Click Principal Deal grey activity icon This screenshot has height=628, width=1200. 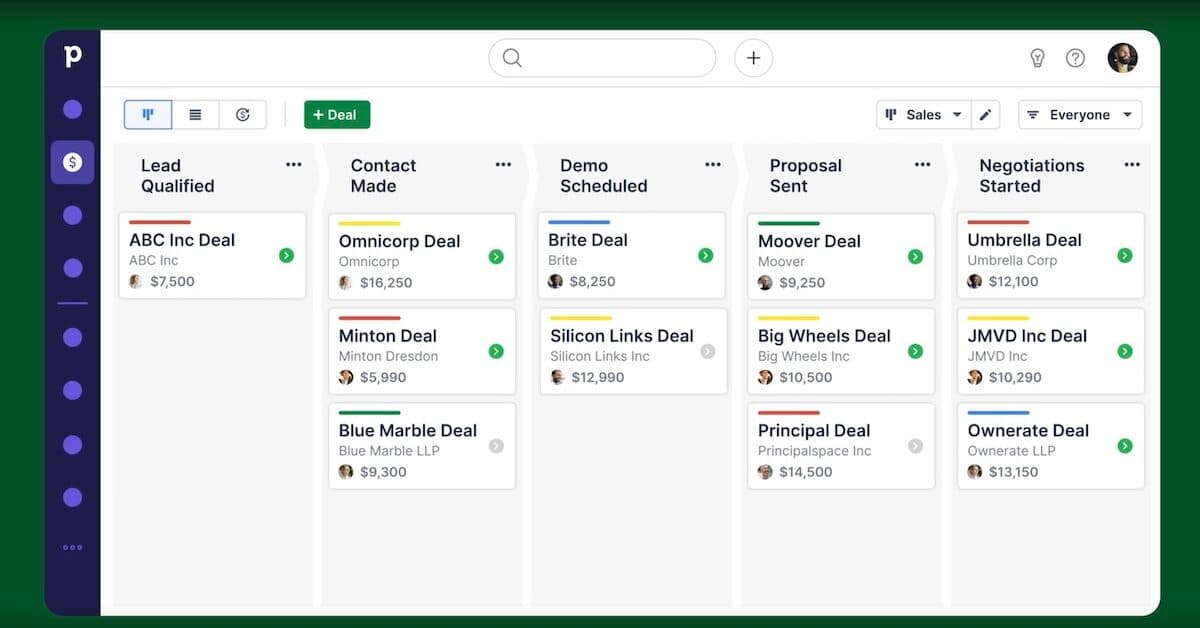point(915,446)
